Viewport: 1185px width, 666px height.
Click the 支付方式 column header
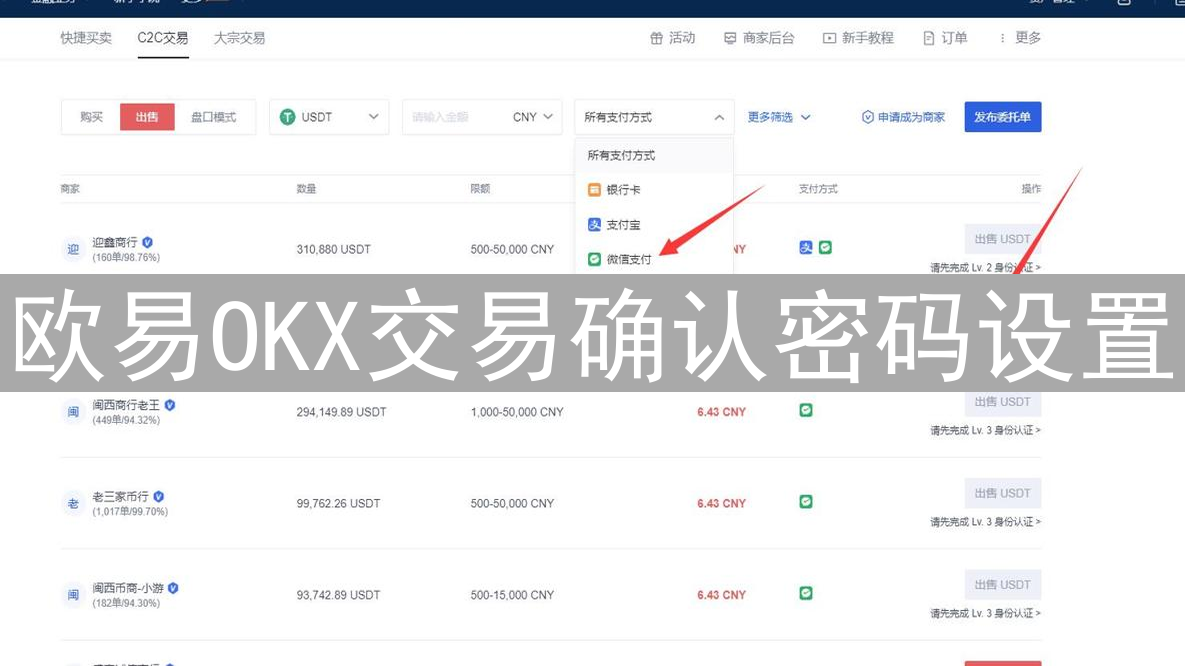[818, 189]
